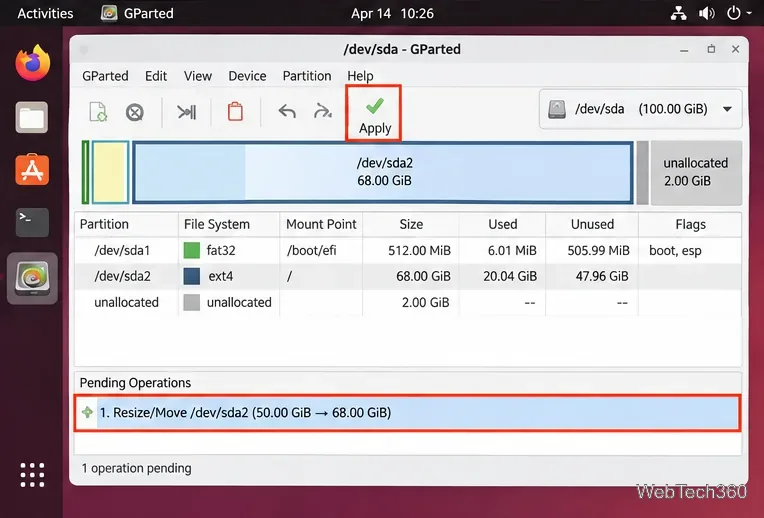Click the GParted app menu in top bar
This screenshot has height=518, width=764.
[137, 13]
